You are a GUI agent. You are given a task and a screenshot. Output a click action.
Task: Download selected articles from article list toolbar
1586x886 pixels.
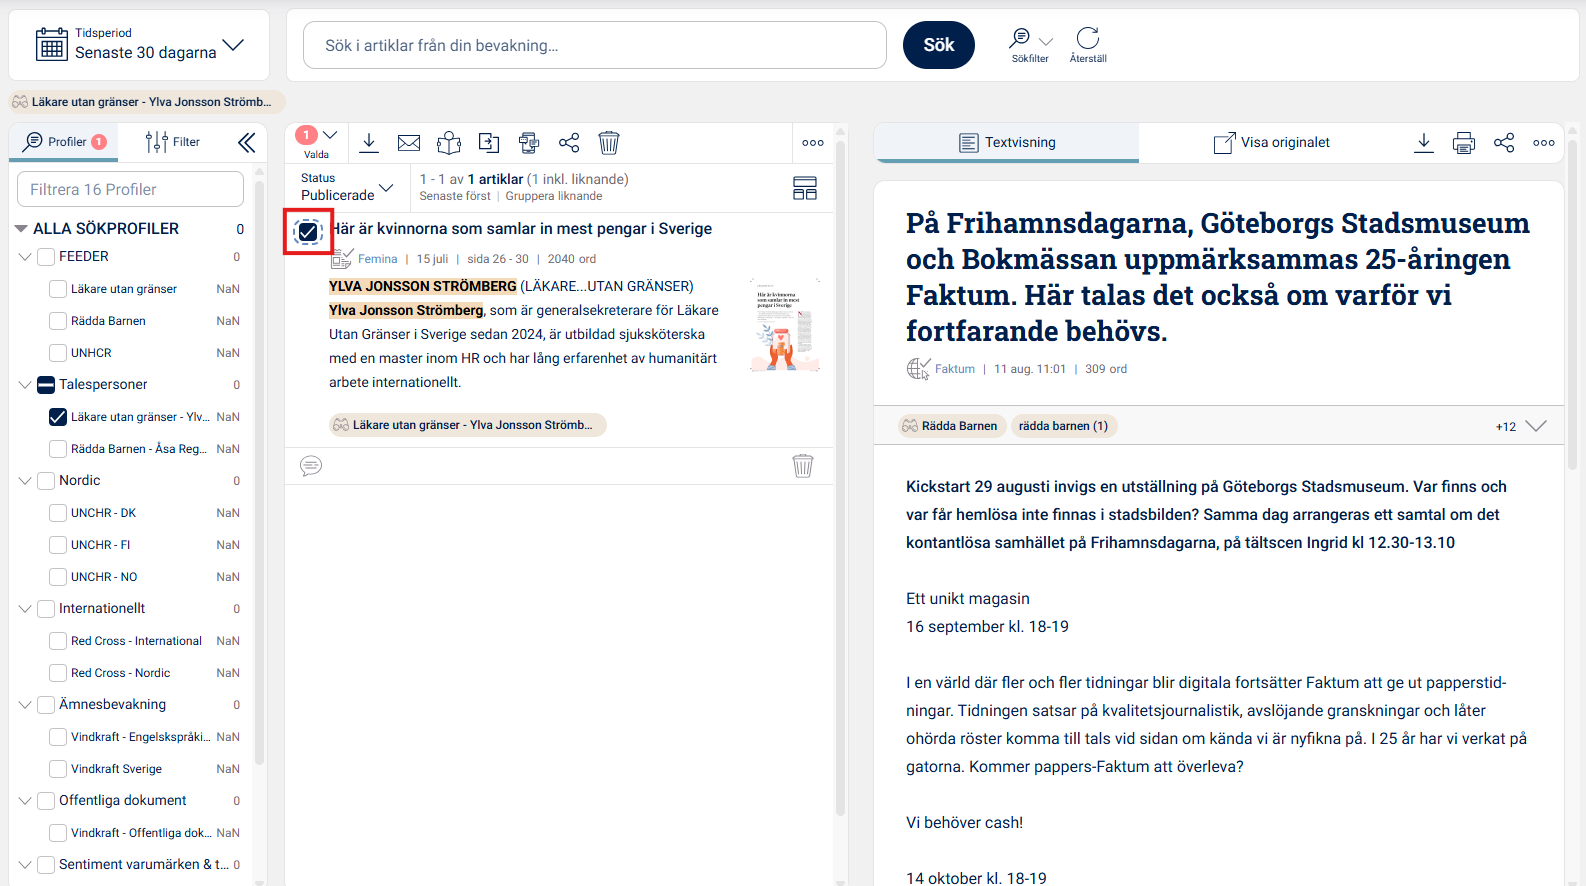pos(369,143)
